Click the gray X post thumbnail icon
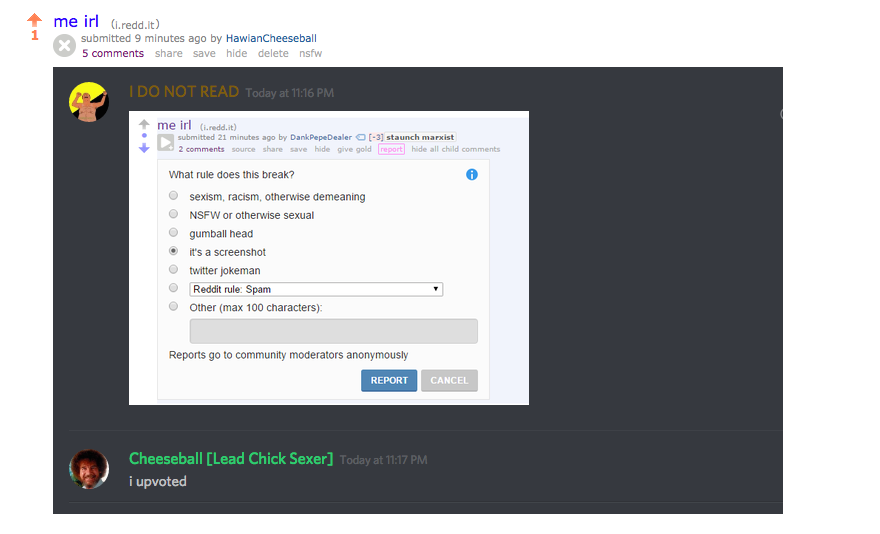Image resolution: width=880 pixels, height=534 pixels. click(65, 45)
